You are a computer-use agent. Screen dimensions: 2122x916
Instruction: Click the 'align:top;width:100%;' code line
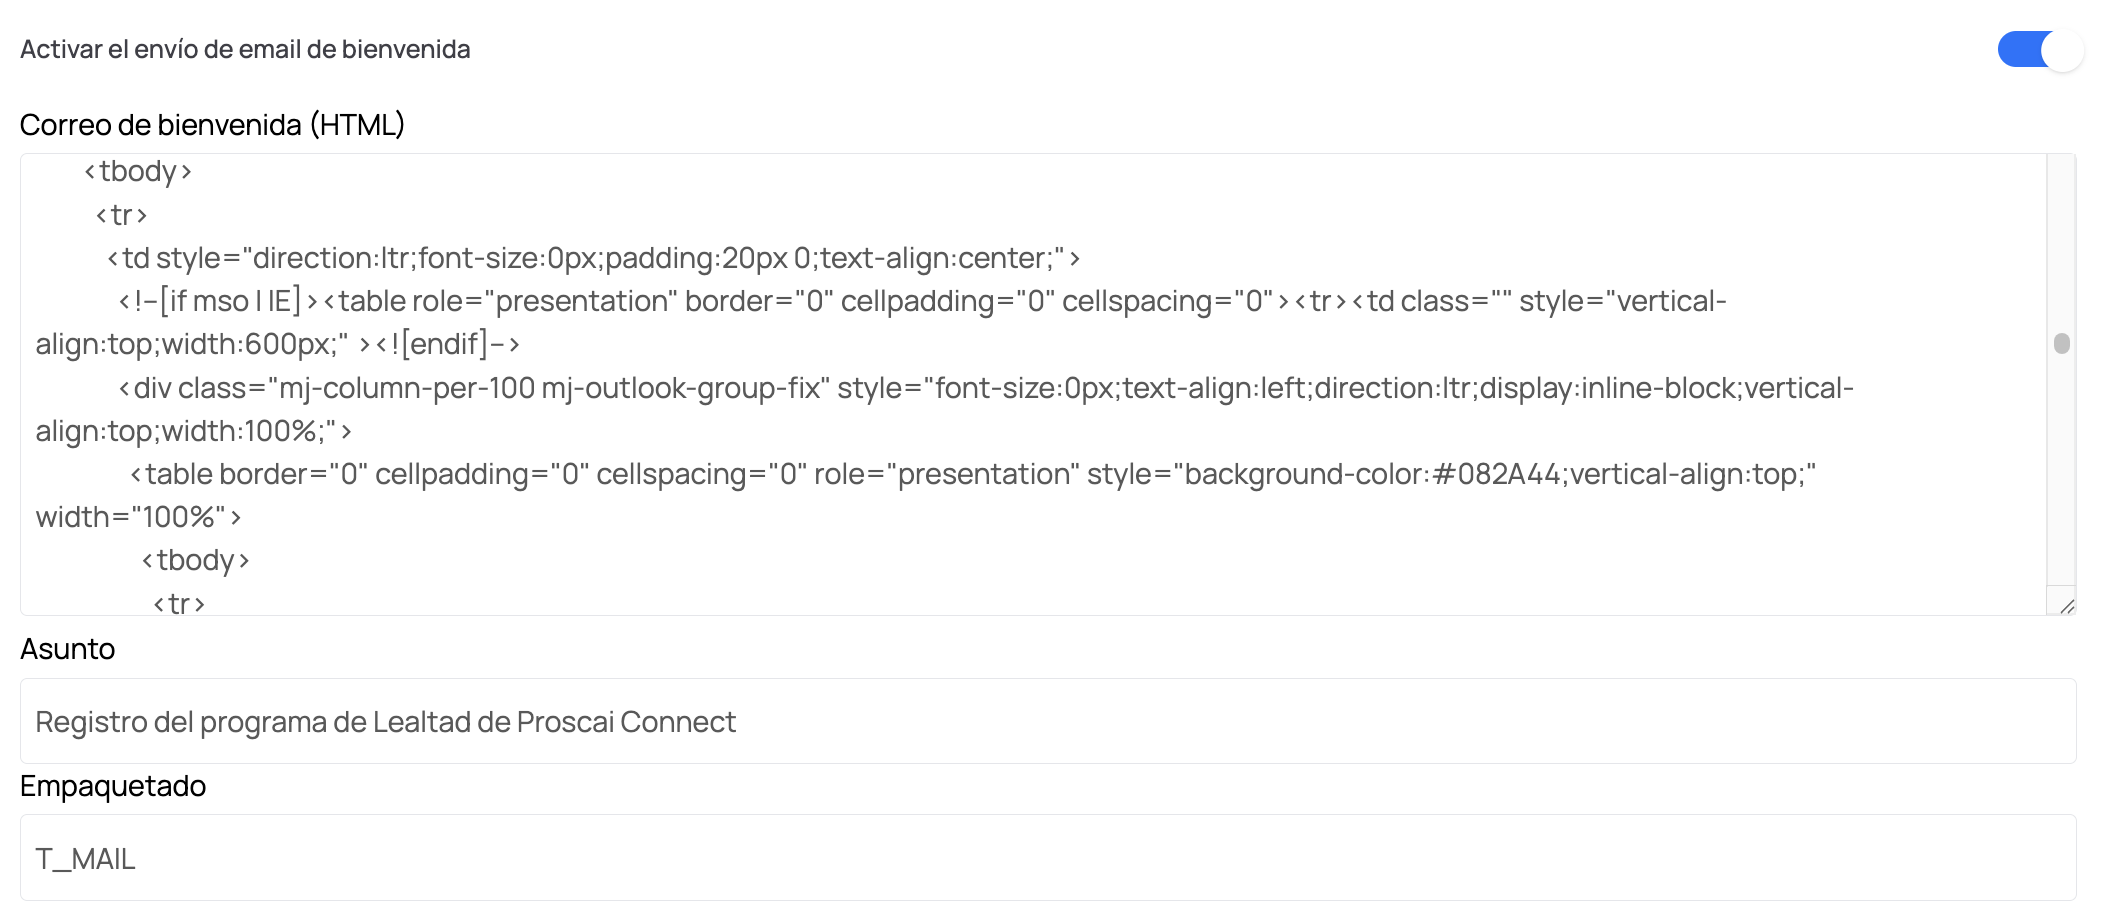(x=194, y=431)
